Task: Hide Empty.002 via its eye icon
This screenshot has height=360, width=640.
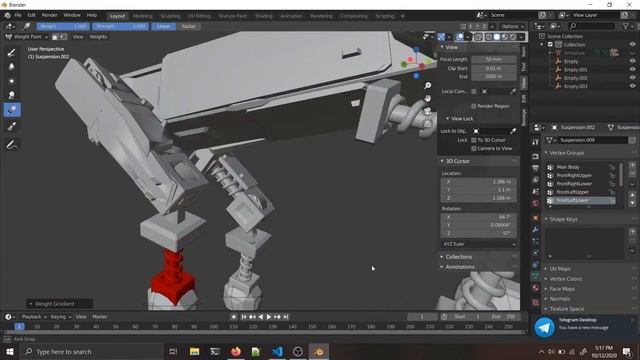Action: pos(632,78)
